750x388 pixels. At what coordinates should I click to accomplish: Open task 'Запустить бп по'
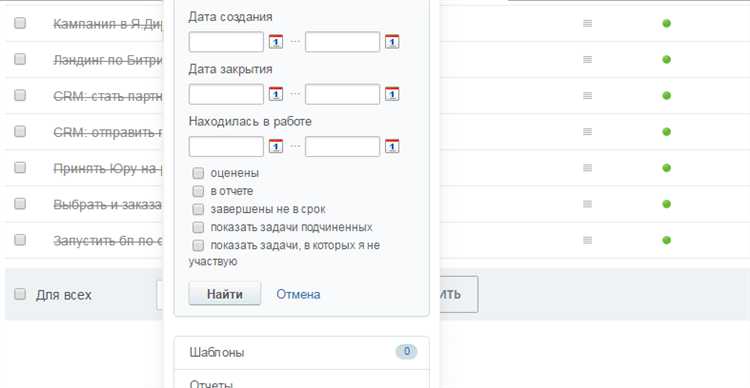108,240
